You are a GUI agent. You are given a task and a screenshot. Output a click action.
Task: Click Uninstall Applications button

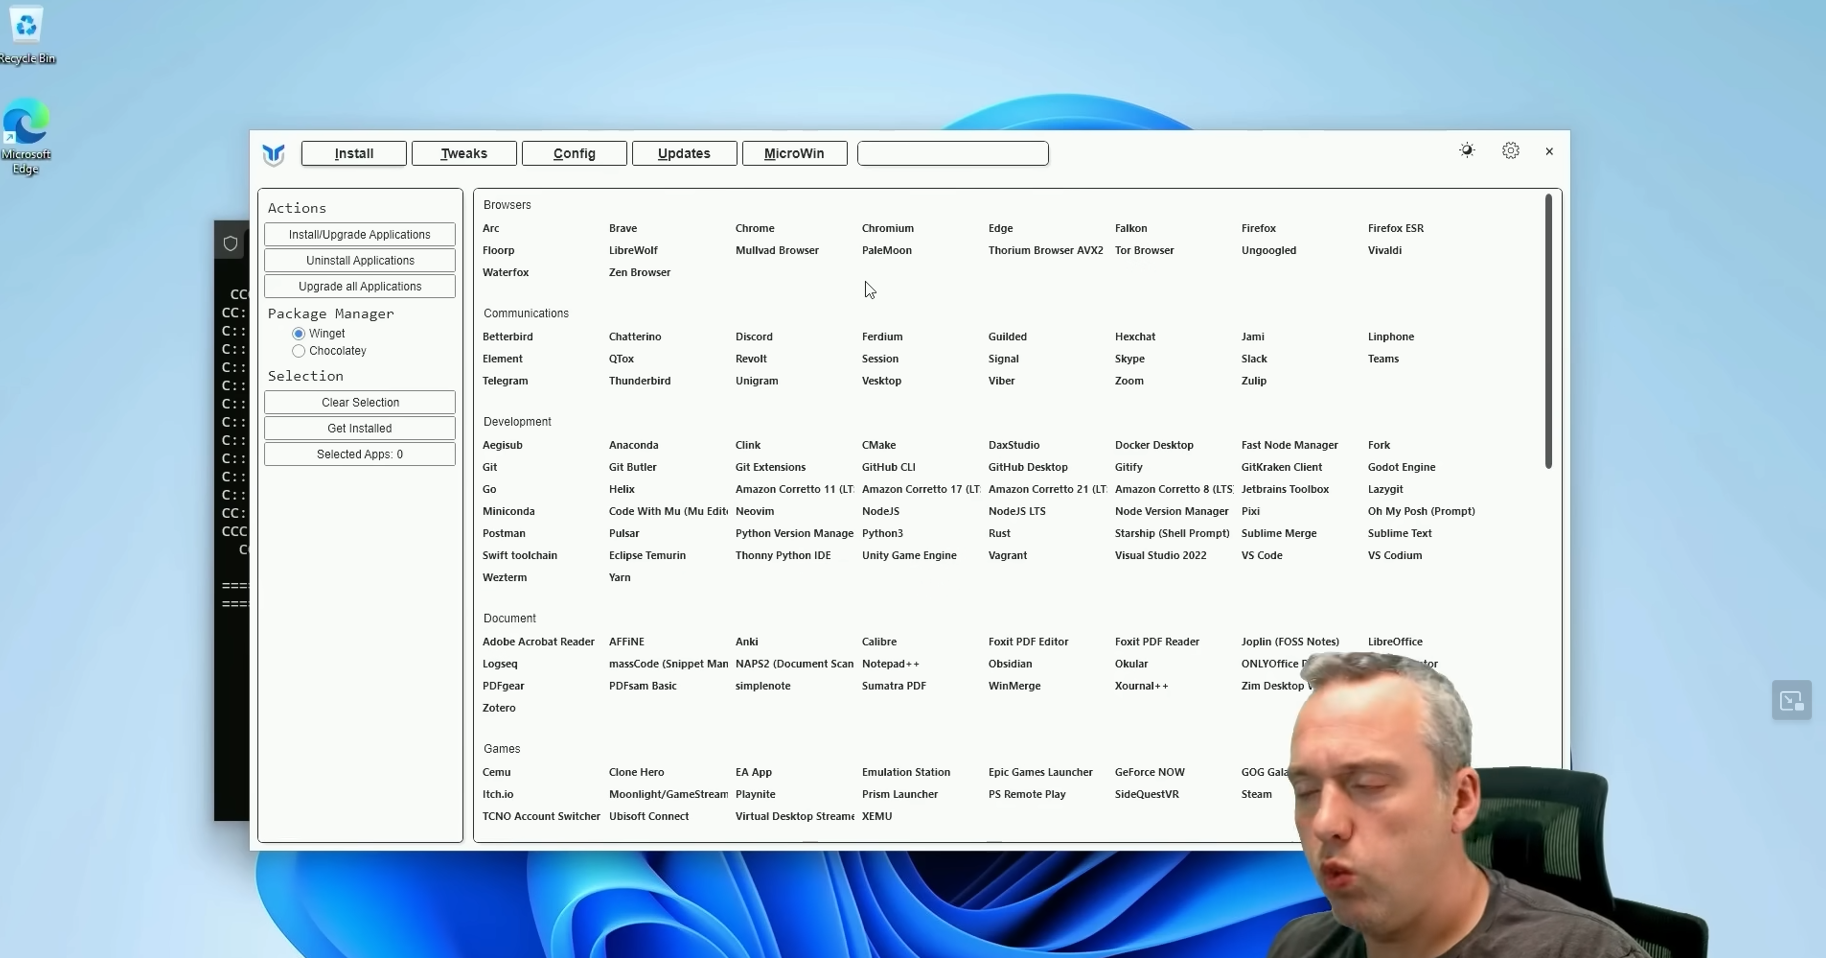(360, 260)
